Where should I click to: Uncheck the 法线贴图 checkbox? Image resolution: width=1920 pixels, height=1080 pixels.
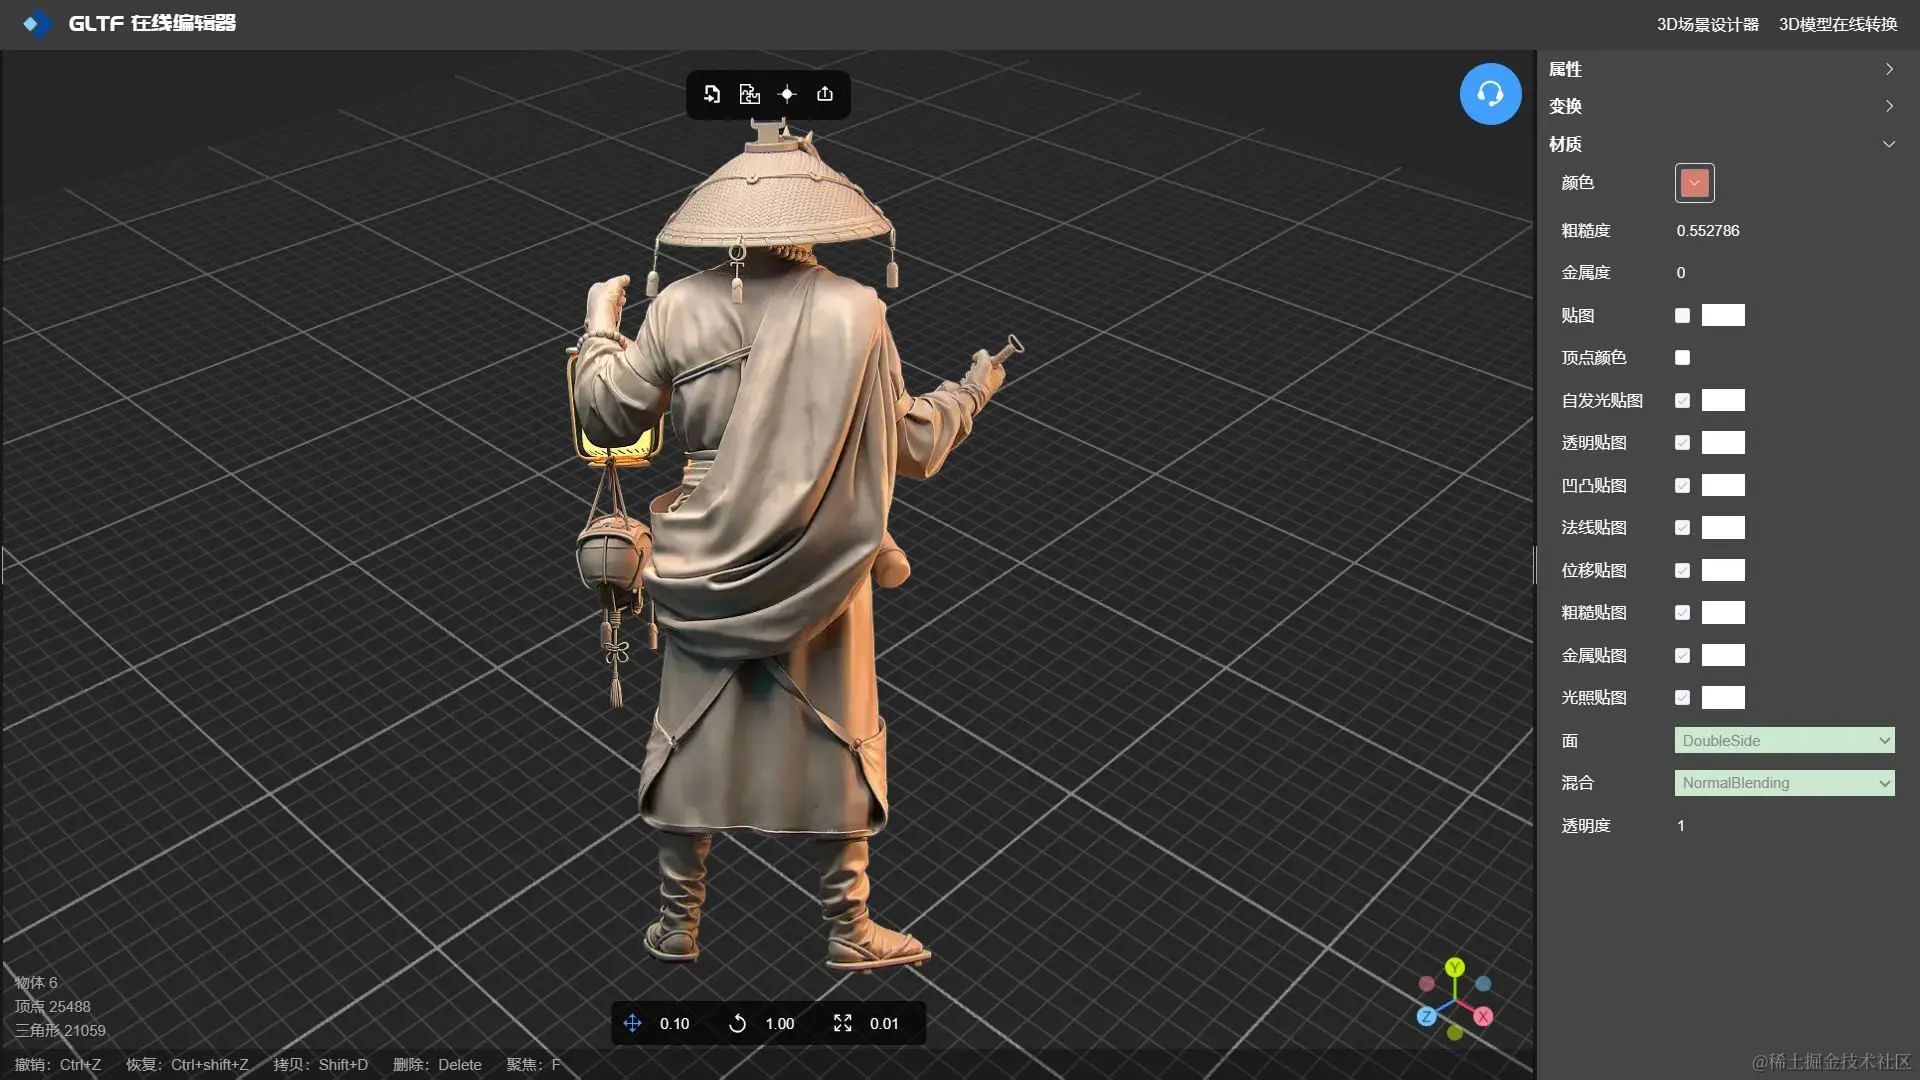pos(1682,528)
